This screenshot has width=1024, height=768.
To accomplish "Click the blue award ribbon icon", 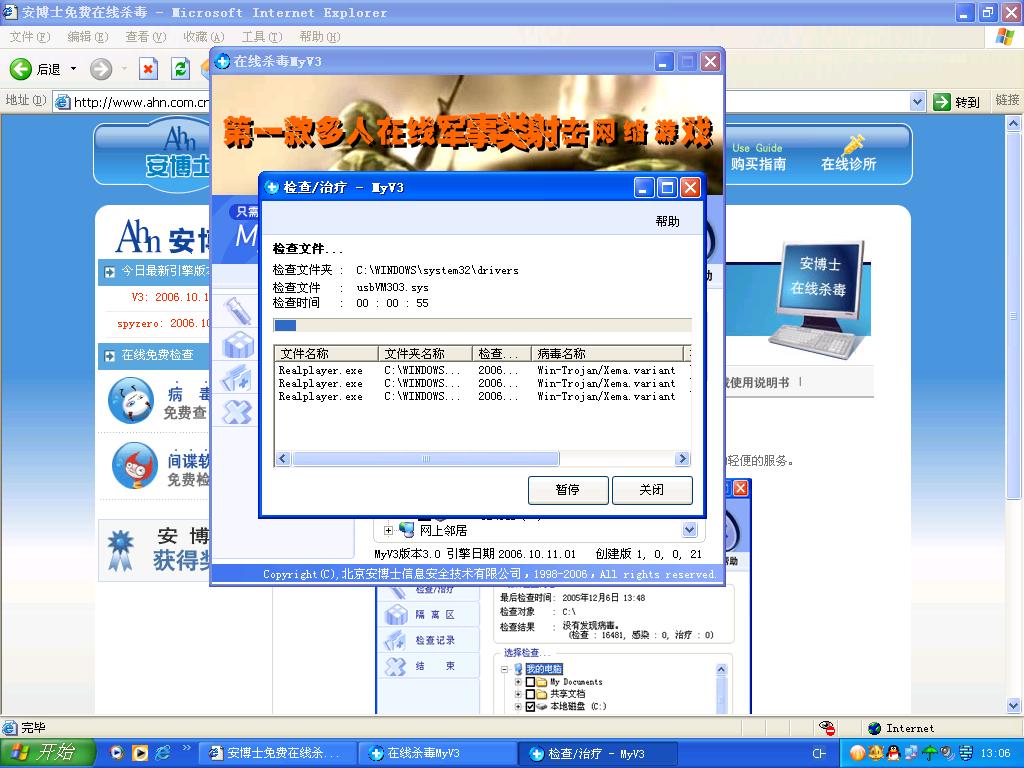I will tap(120, 550).
